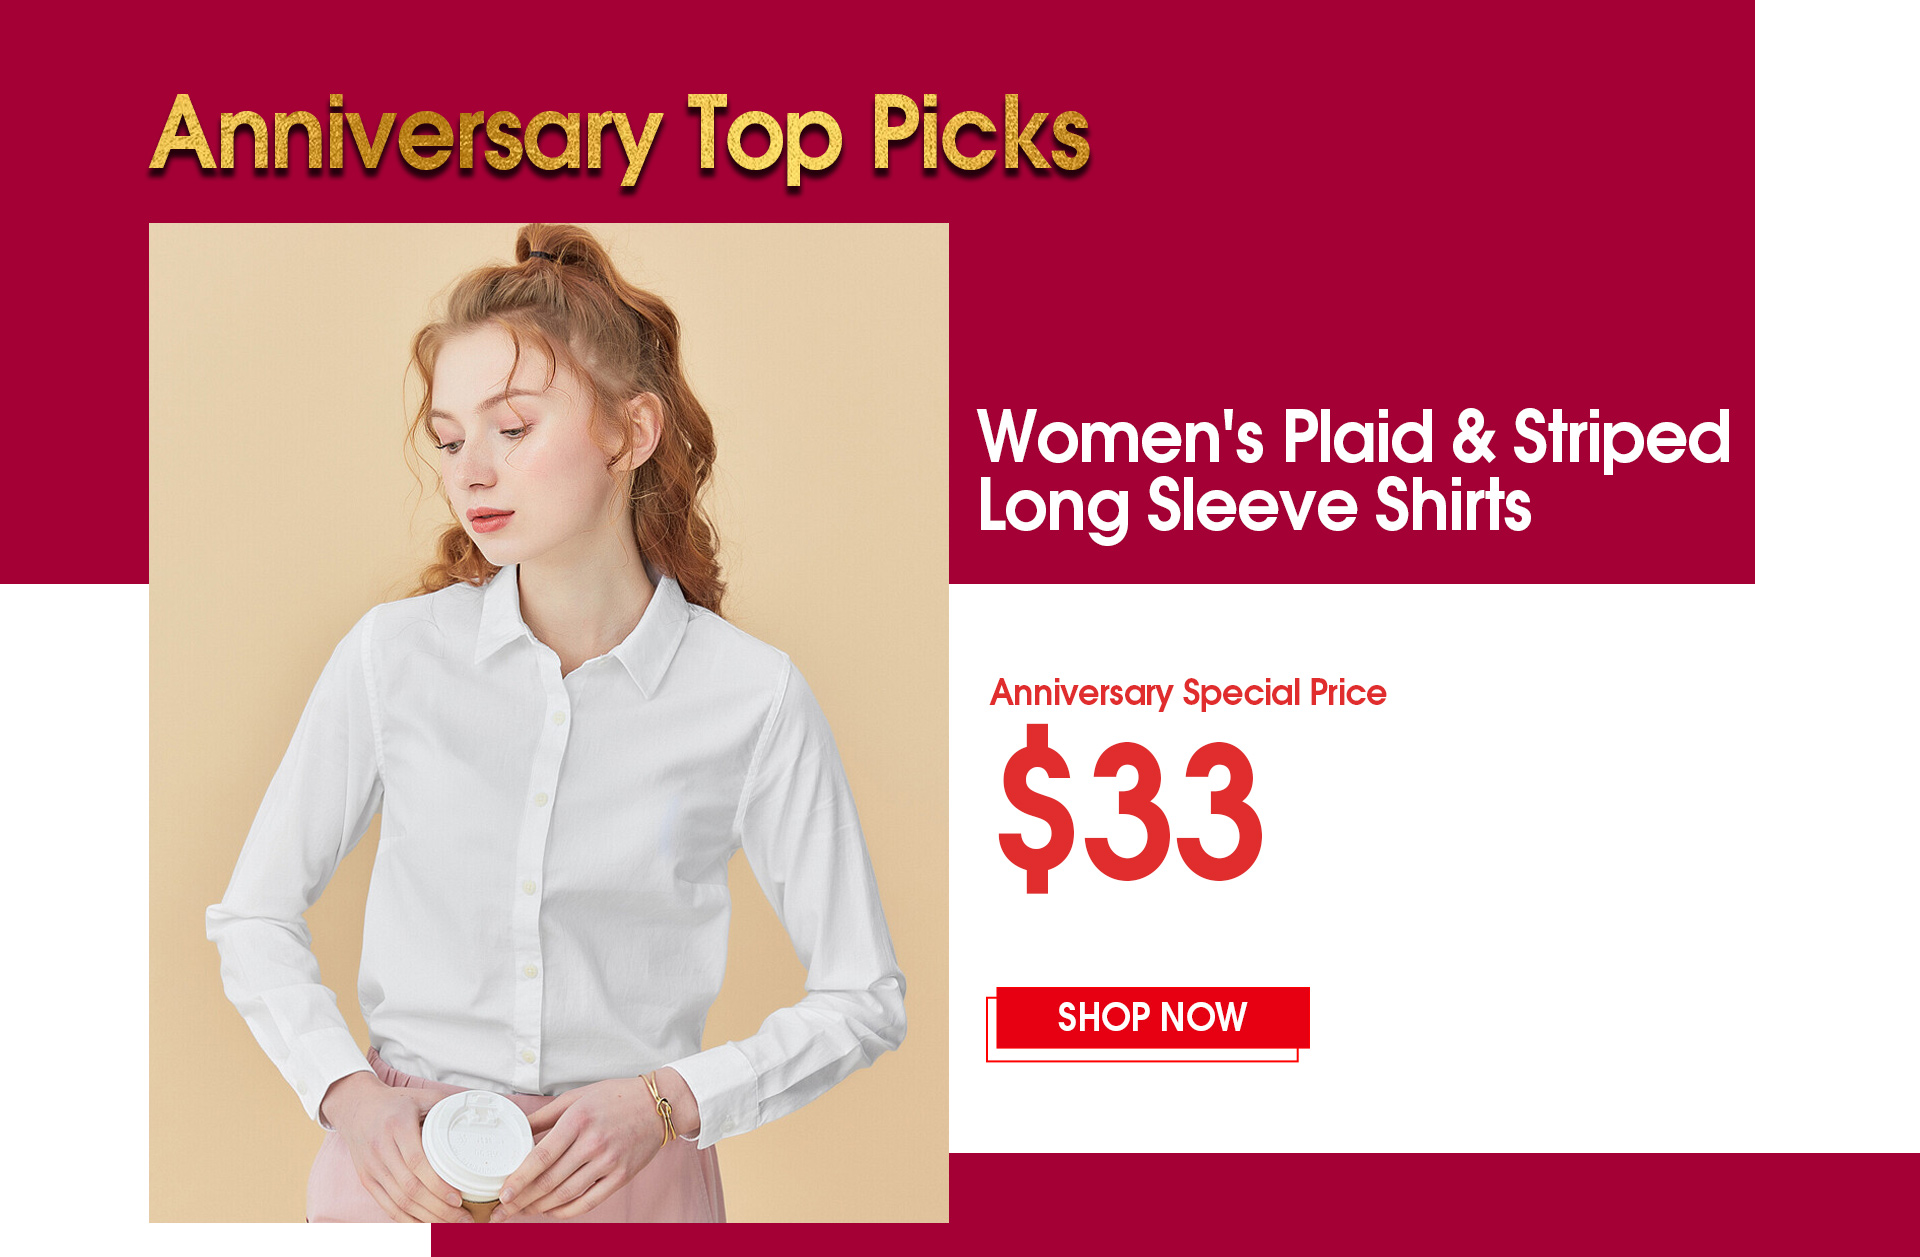Click the crimson bar at the banner bottom
This screenshot has height=1257, width=1920.
1175,1205
